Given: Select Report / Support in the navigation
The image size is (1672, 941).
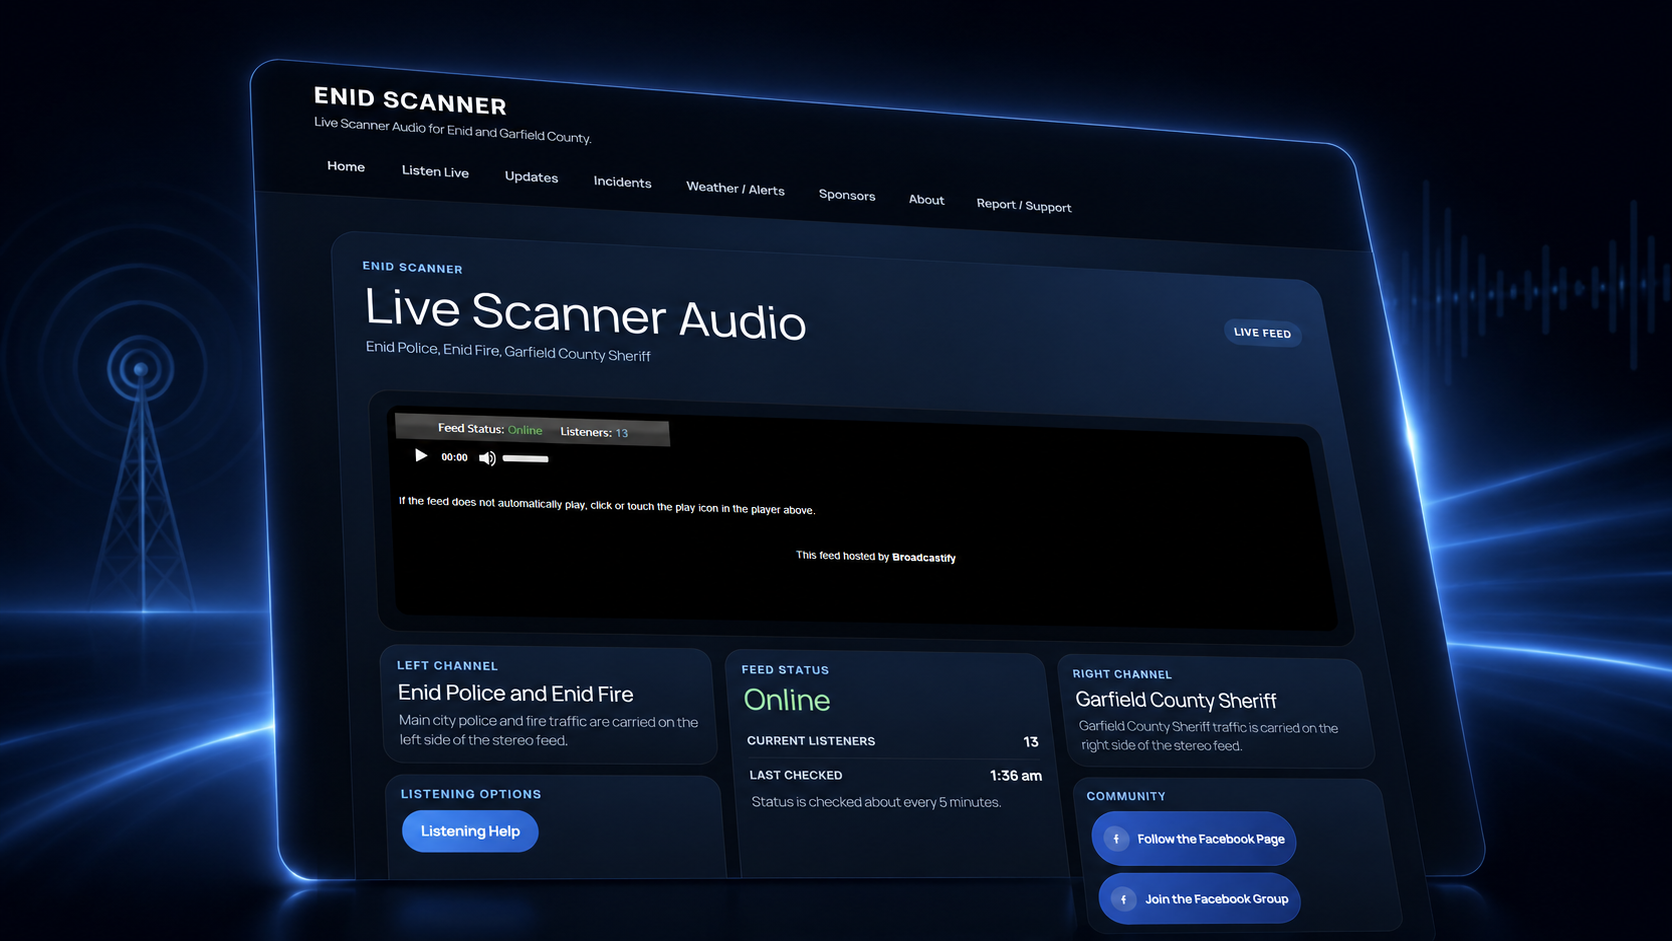Looking at the screenshot, I should pyautogui.click(x=1024, y=205).
